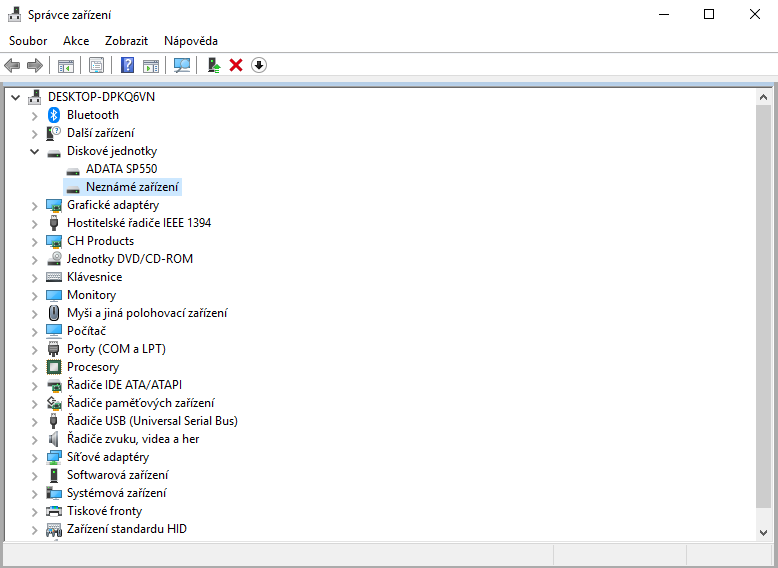Expand Řadiče USB (Universal Serial Bus)
Viewport: 778px width, 568px height.
point(34,422)
